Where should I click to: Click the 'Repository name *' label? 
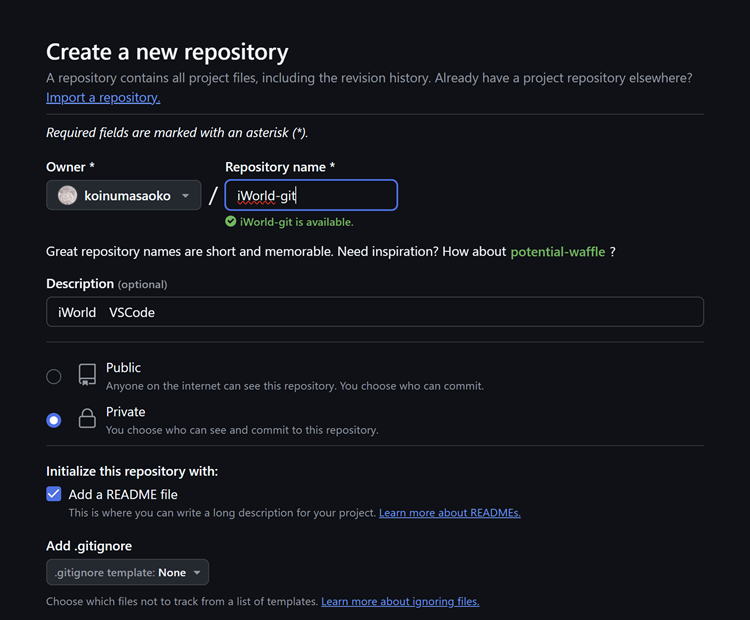[280, 167]
